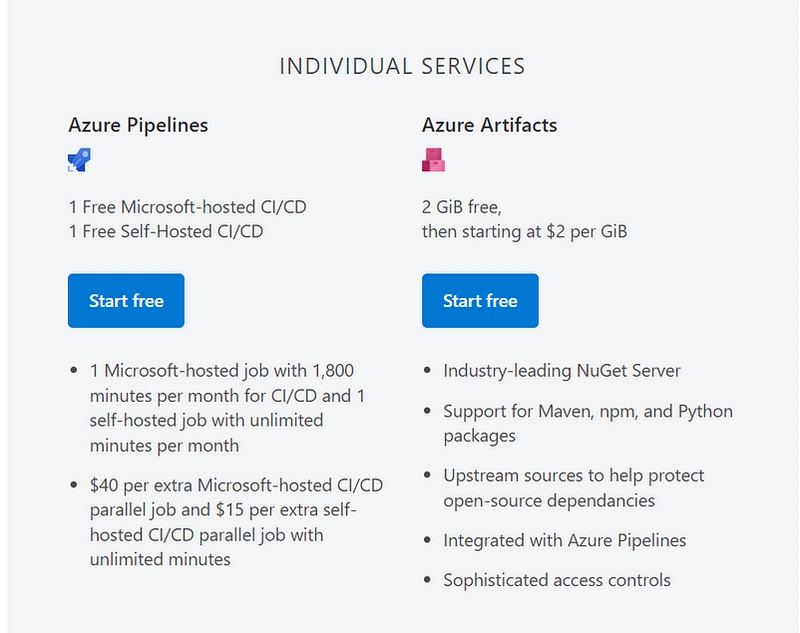Click the 1 Free Microsoft-hosted CI/CD text
Screen dimensions: 800x633
(x=187, y=207)
